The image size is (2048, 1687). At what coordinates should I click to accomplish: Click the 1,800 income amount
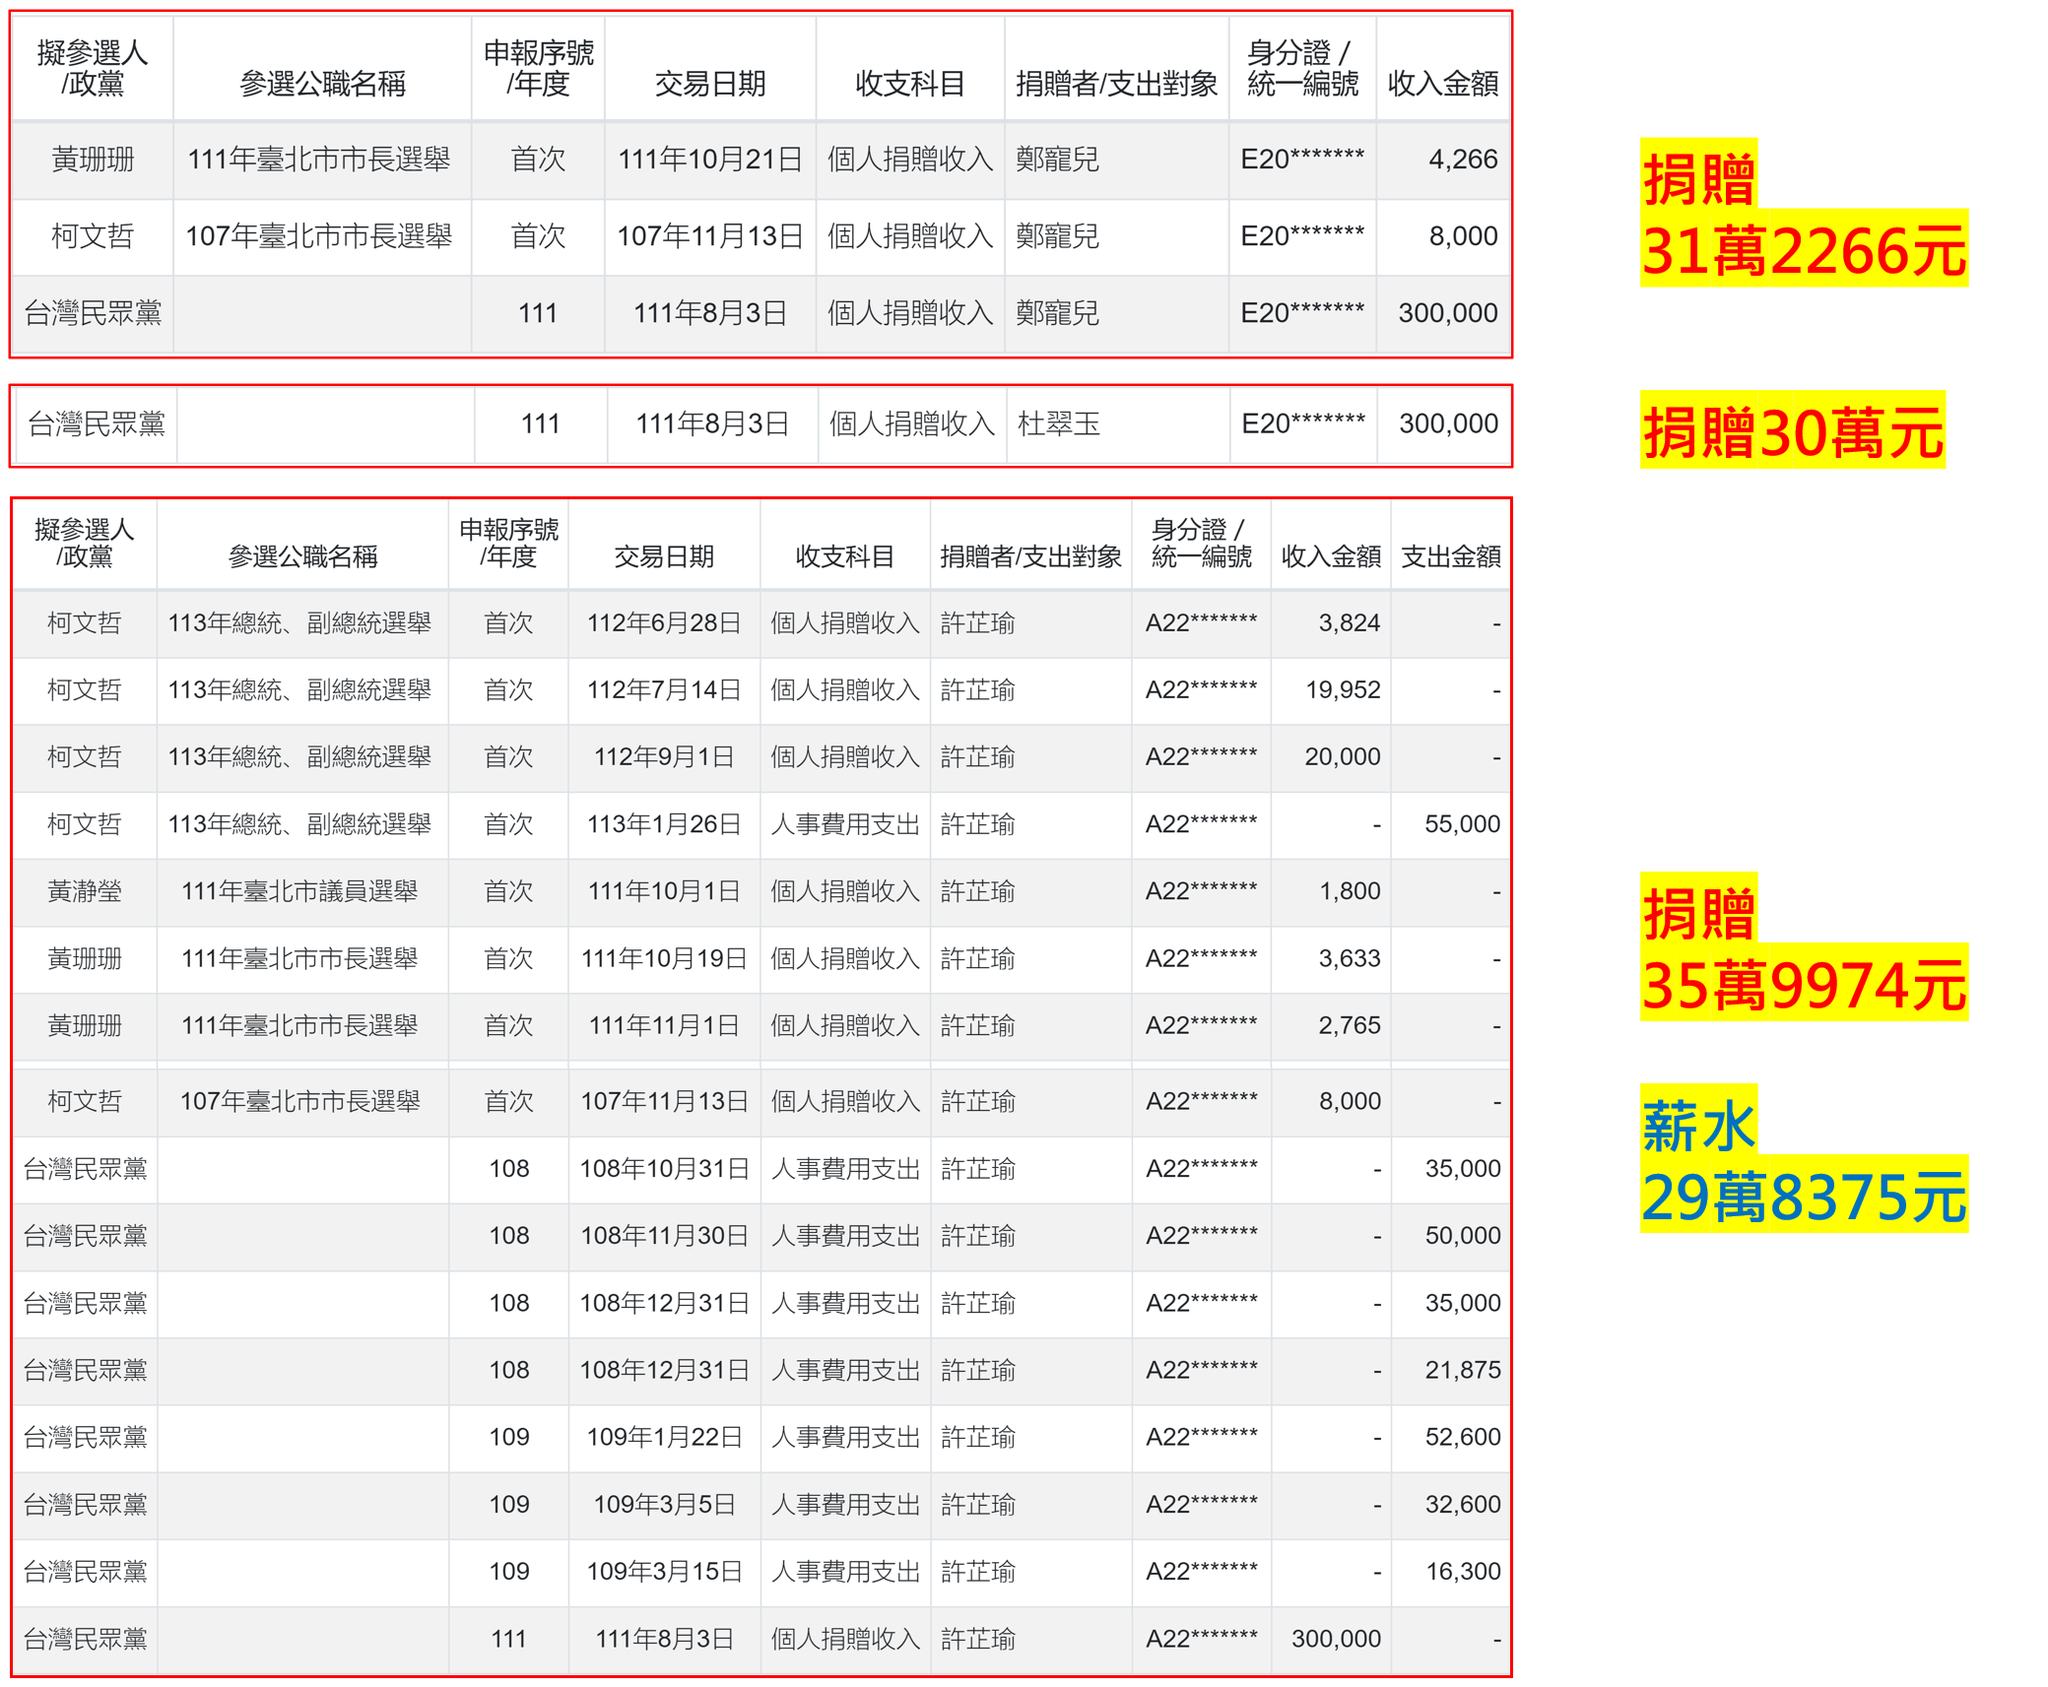point(1349,891)
